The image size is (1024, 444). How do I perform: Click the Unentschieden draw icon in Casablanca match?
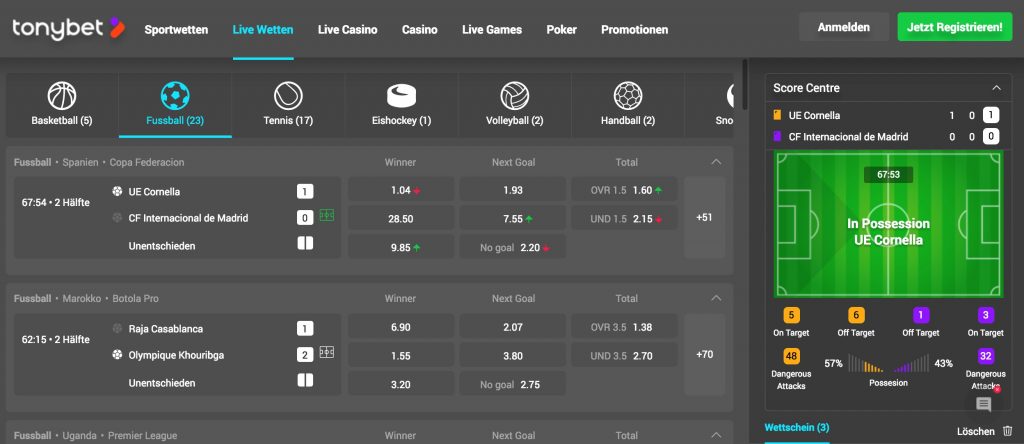click(x=305, y=380)
